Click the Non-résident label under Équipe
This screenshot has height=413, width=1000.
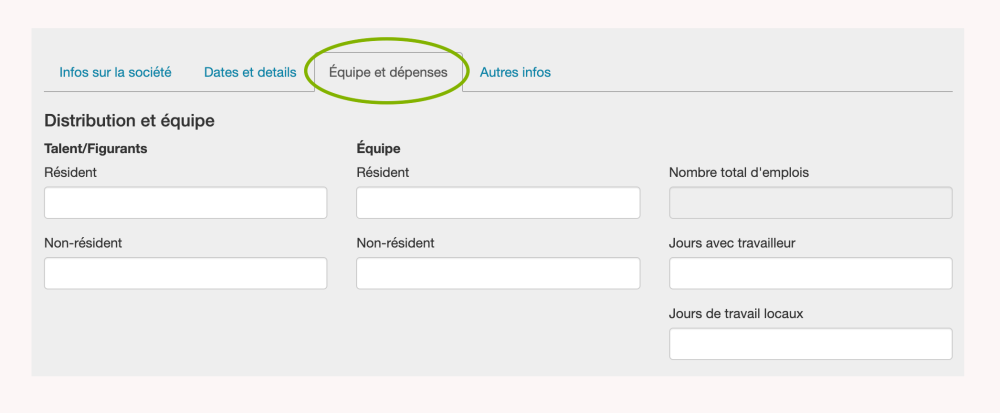(x=395, y=242)
